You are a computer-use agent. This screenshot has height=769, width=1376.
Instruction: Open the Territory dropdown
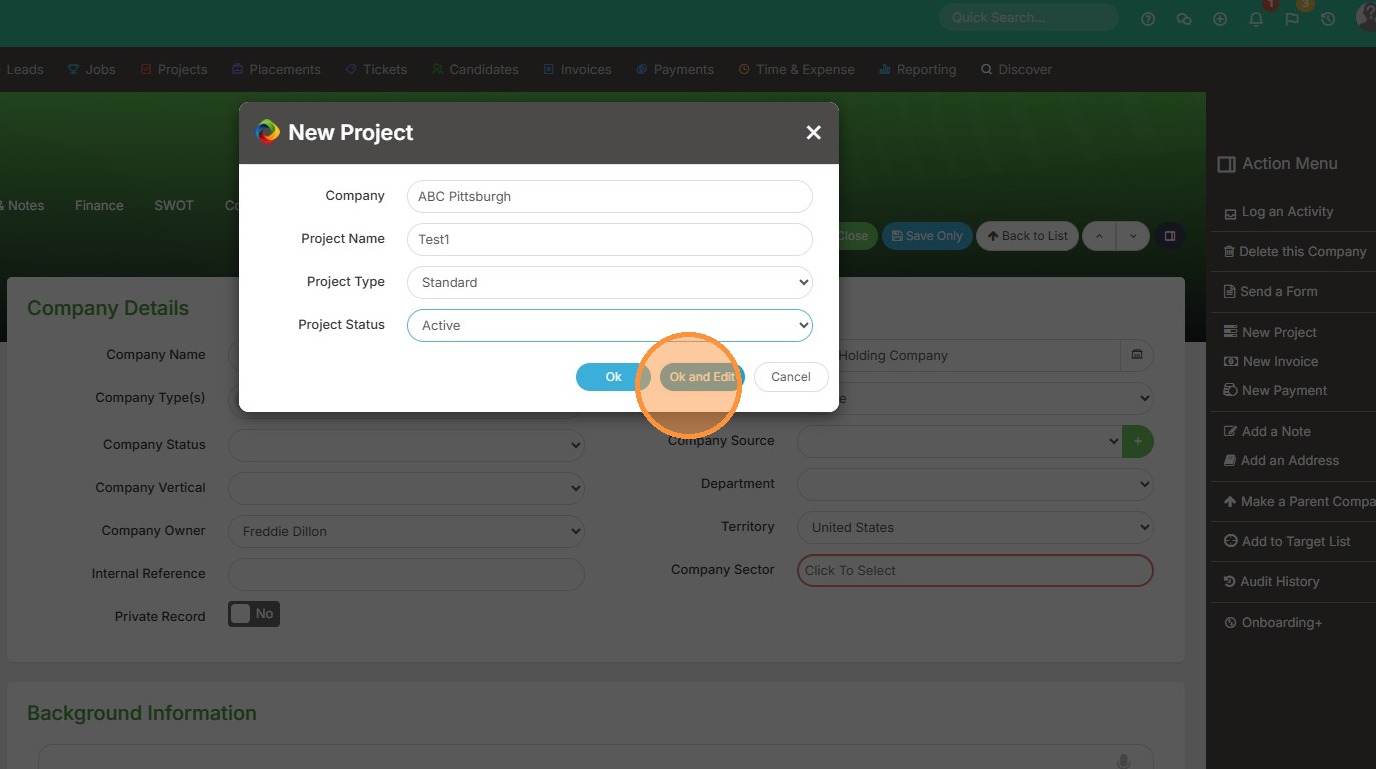point(975,527)
